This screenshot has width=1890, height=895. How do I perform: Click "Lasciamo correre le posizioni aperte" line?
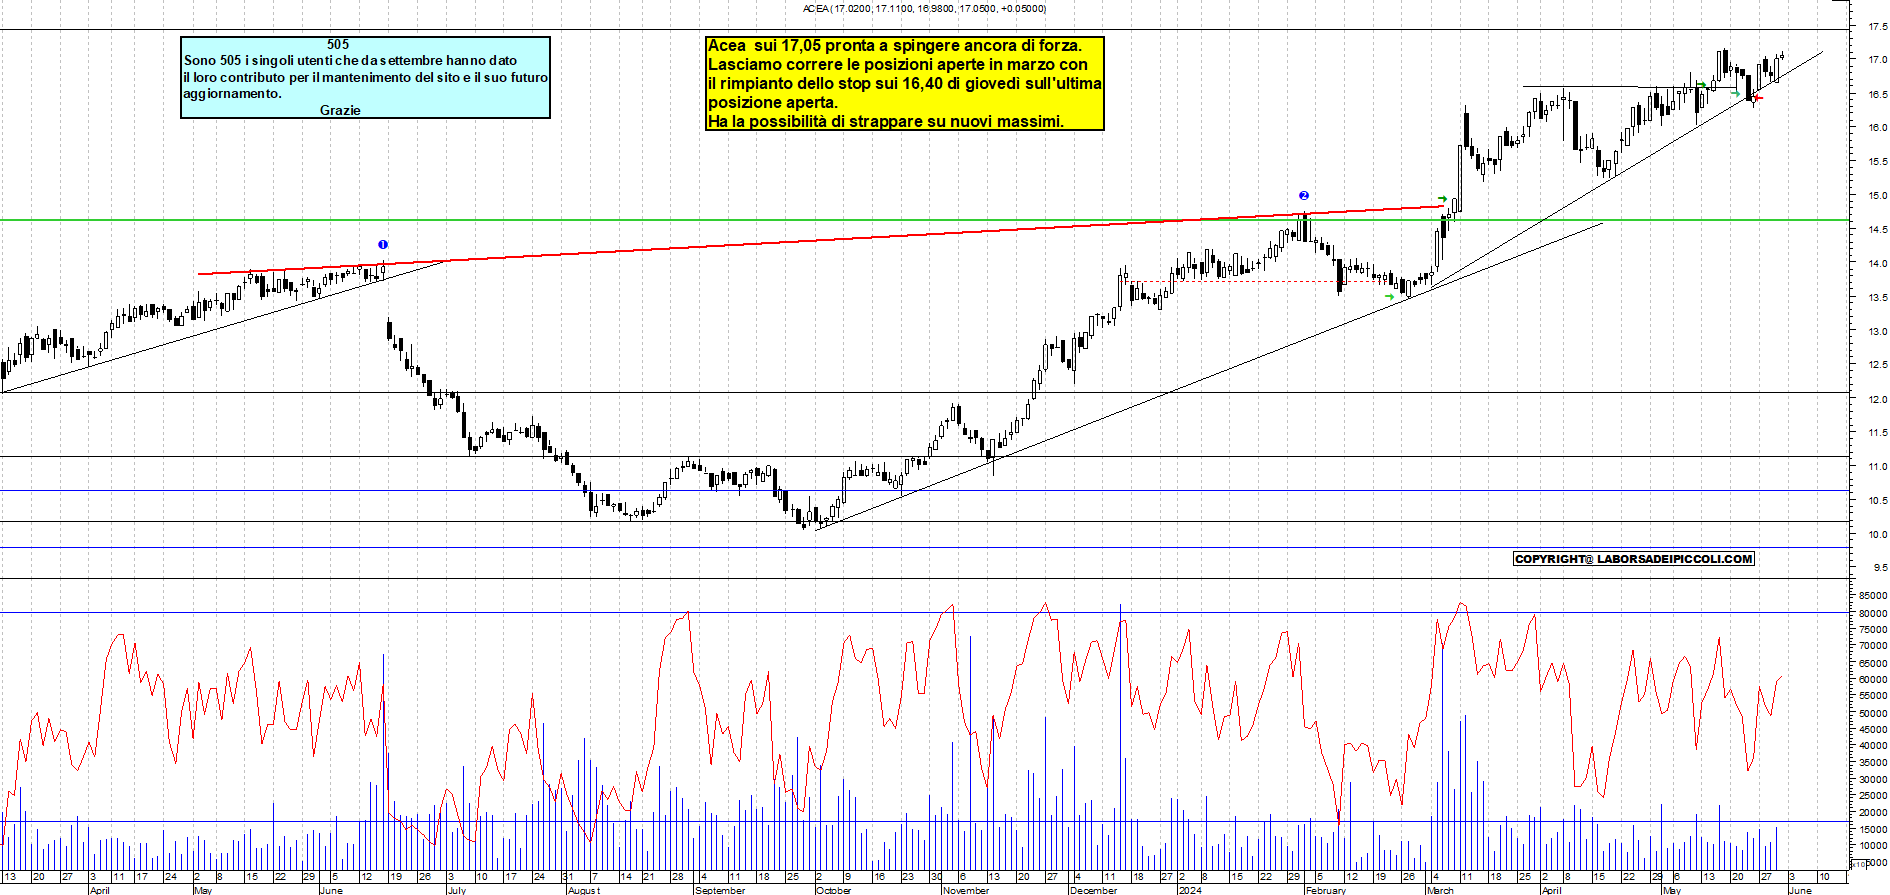(897, 64)
